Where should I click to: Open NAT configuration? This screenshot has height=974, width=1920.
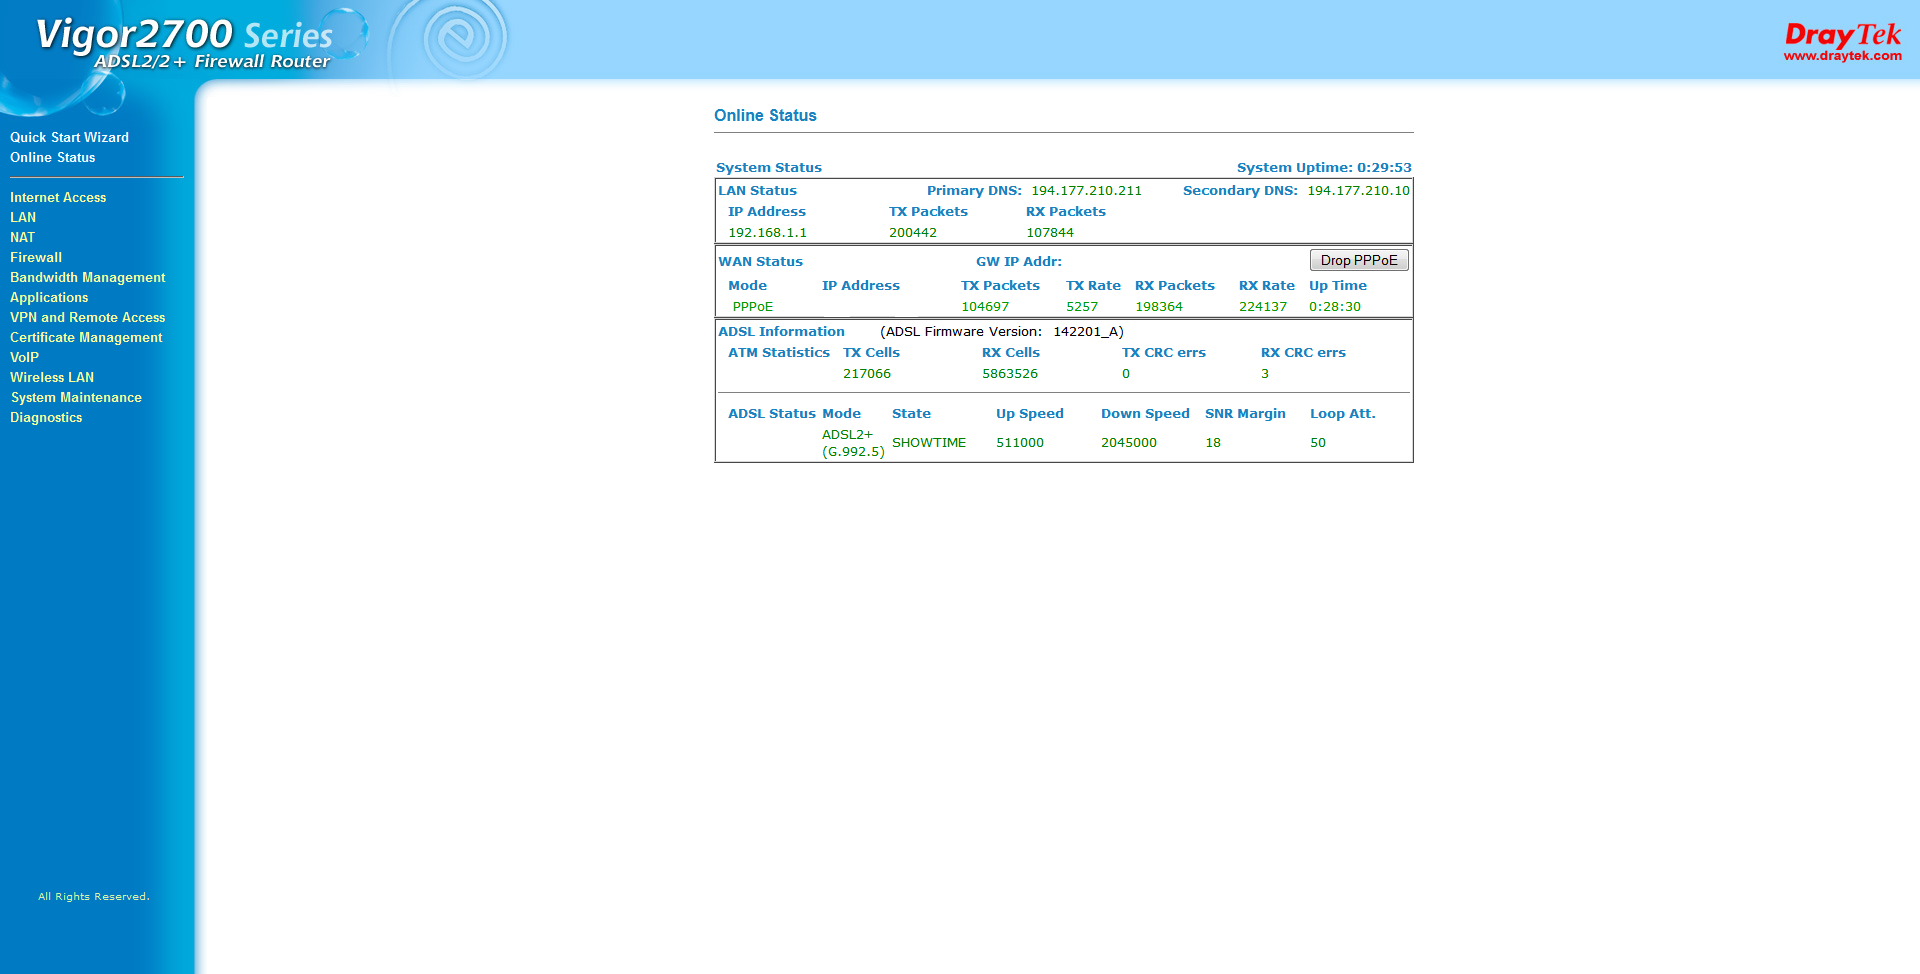pyautogui.click(x=22, y=237)
